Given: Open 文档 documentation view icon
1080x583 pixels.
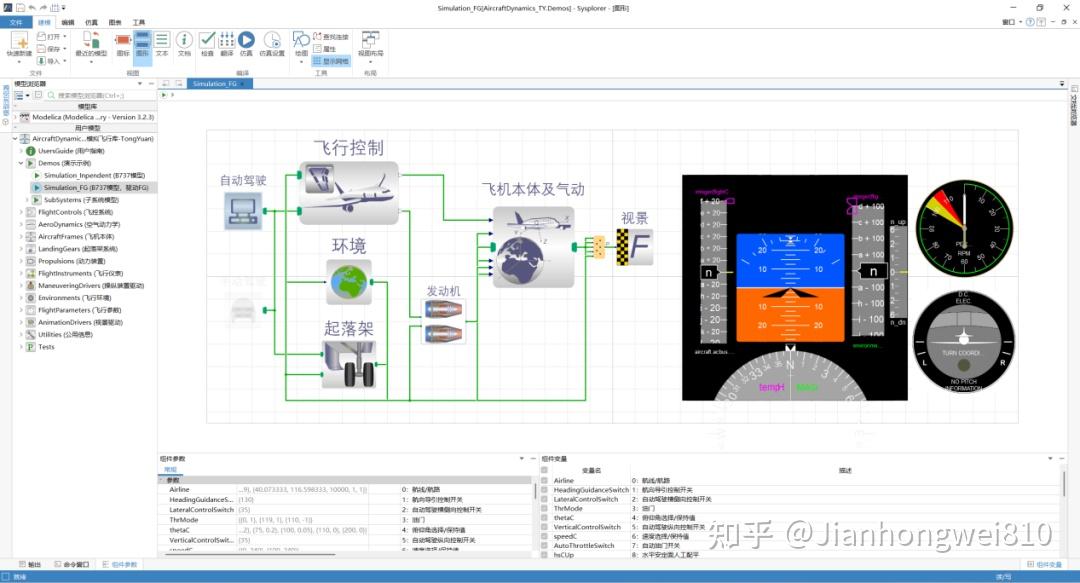Looking at the screenshot, I should point(185,40).
